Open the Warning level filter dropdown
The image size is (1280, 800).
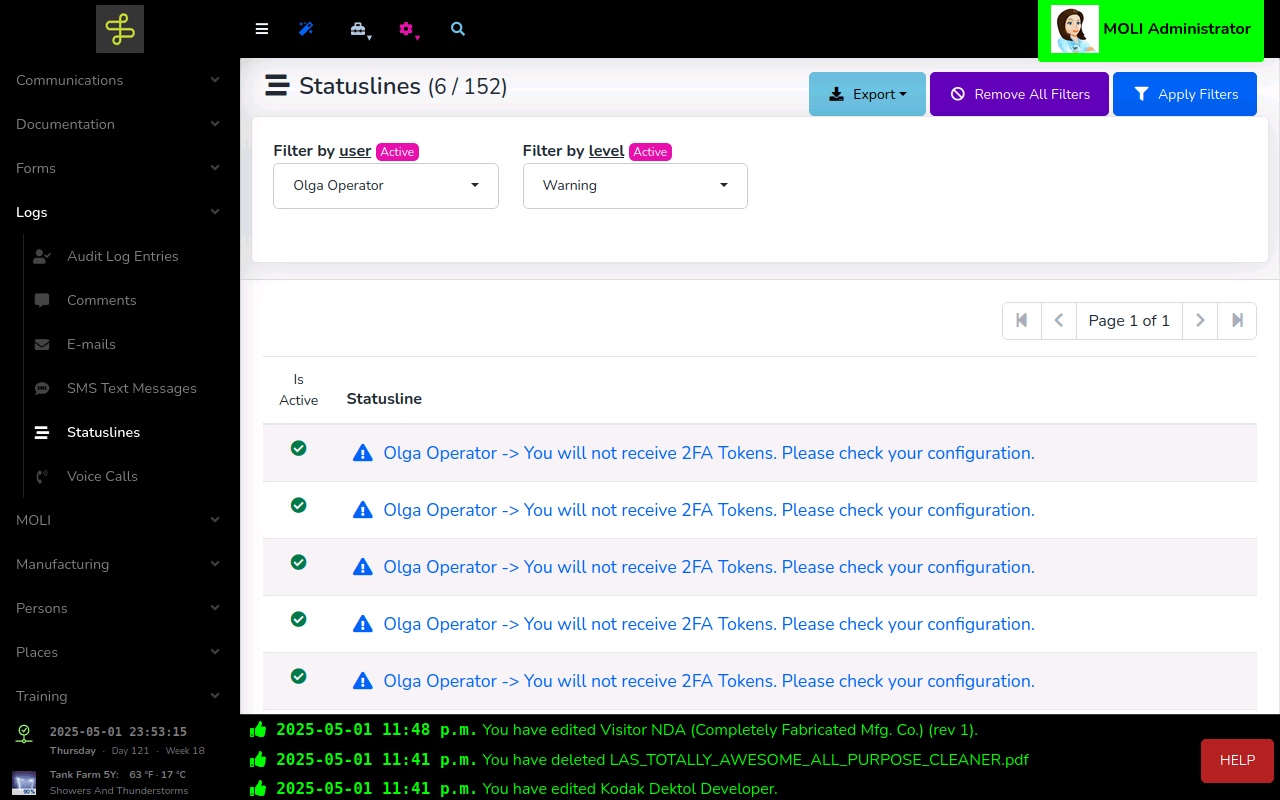point(635,186)
